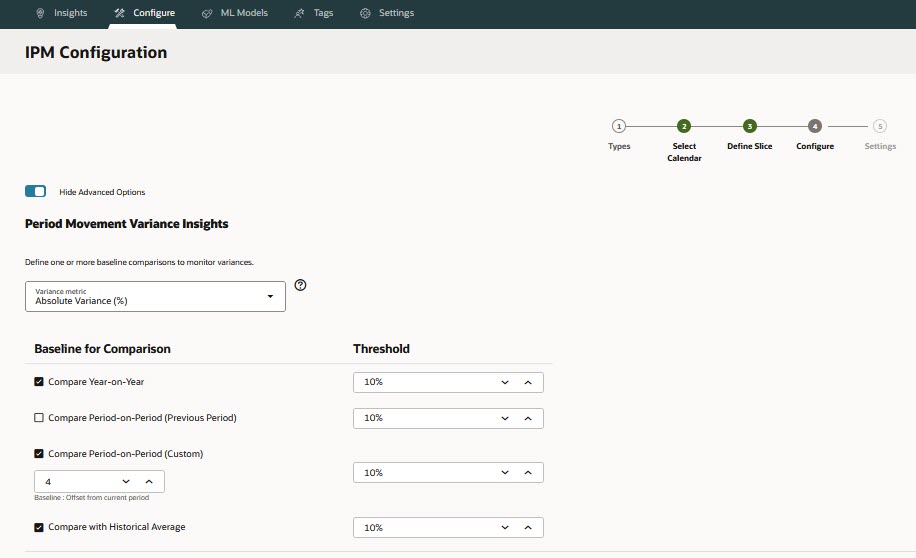Uncheck Compare with Historical Average checkbox

tap(39, 527)
